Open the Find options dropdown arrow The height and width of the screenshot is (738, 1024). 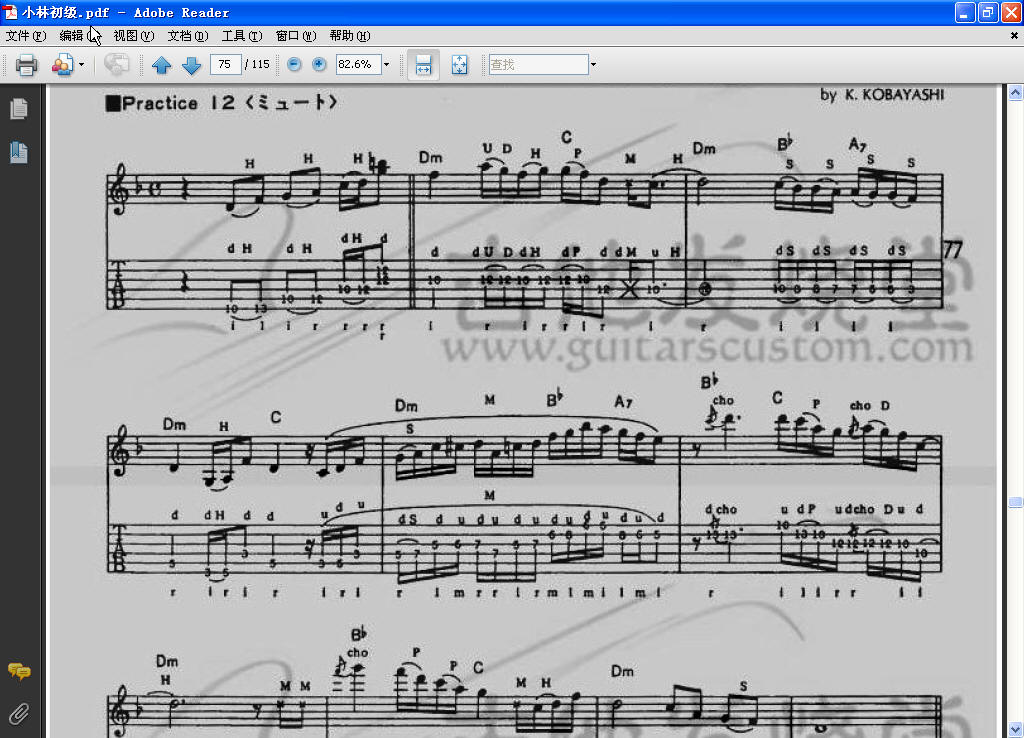[x=593, y=64]
